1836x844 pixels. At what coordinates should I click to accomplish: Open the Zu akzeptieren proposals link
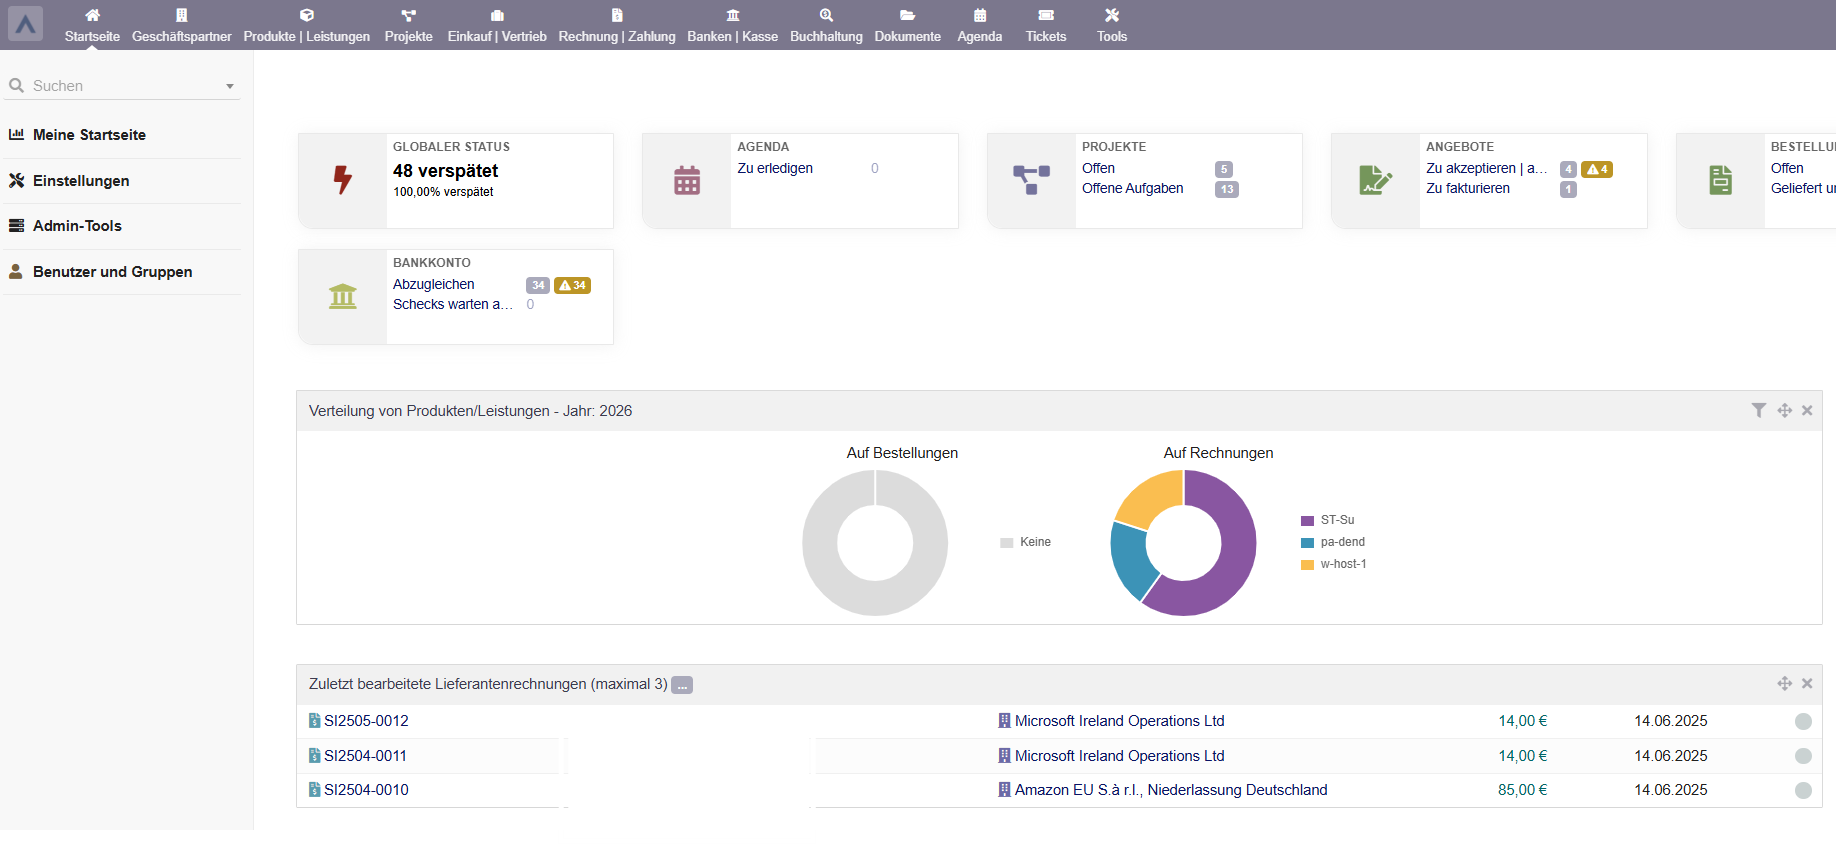pos(1486,168)
